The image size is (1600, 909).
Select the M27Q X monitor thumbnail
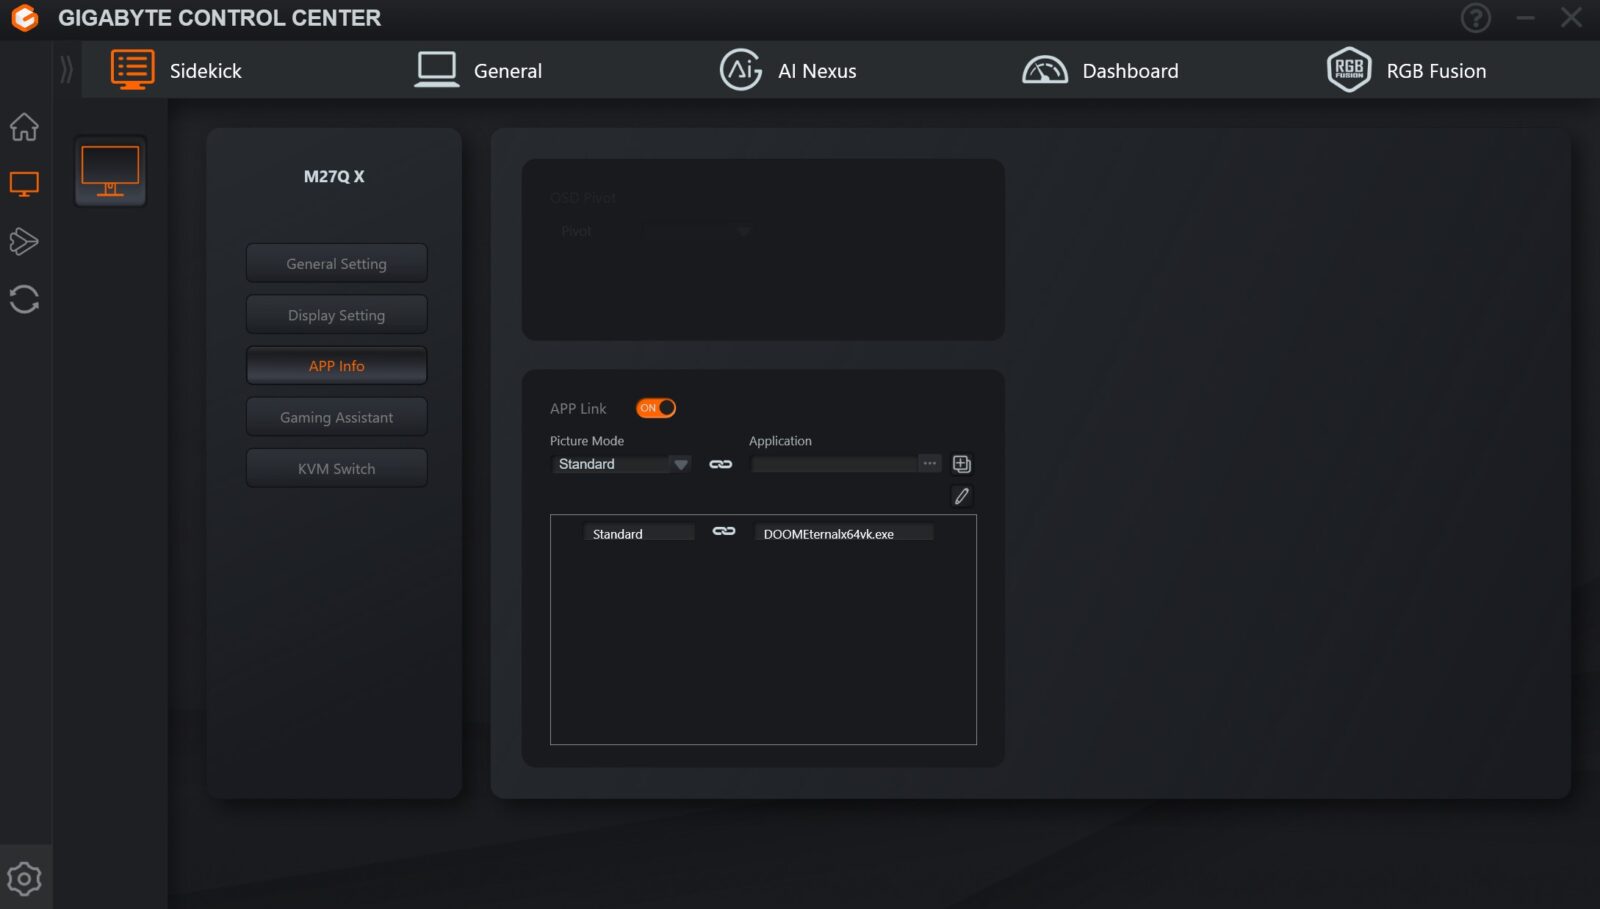coord(110,171)
